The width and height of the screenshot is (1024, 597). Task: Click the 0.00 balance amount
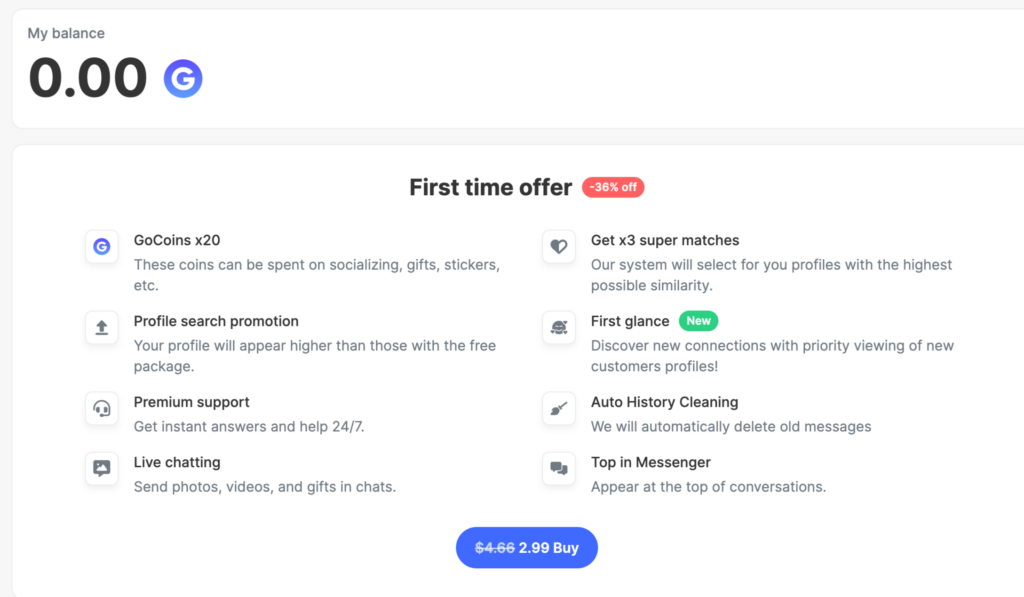pos(88,78)
